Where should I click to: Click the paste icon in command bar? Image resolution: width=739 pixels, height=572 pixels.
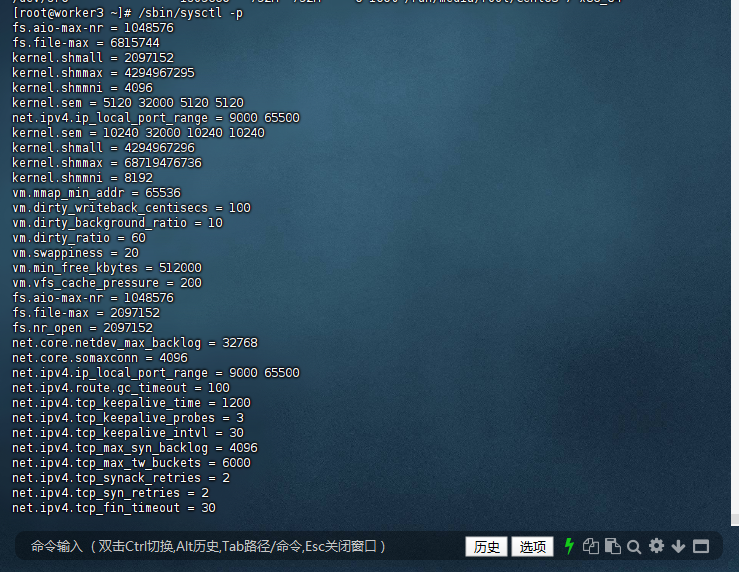click(x=612, y=546)
